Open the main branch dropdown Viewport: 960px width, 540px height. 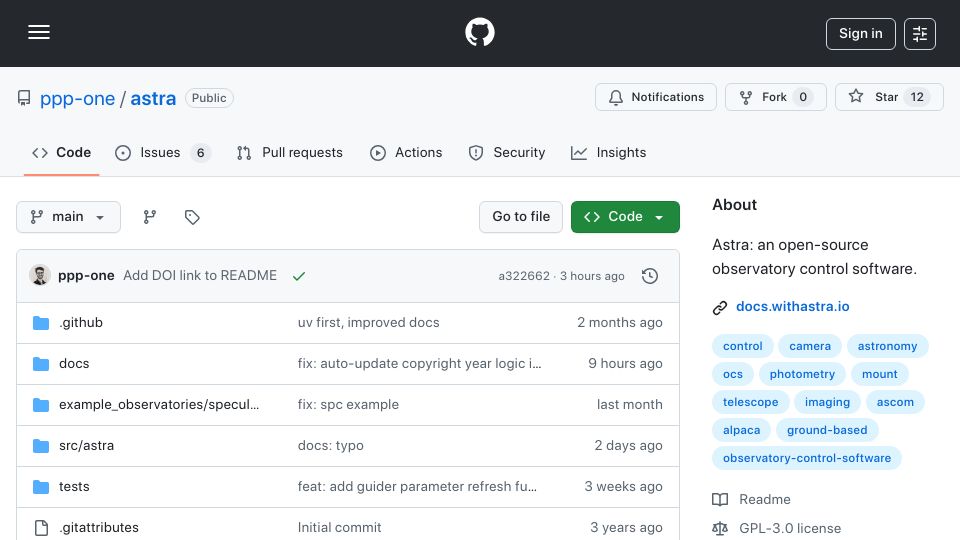[x=69, y=217]
